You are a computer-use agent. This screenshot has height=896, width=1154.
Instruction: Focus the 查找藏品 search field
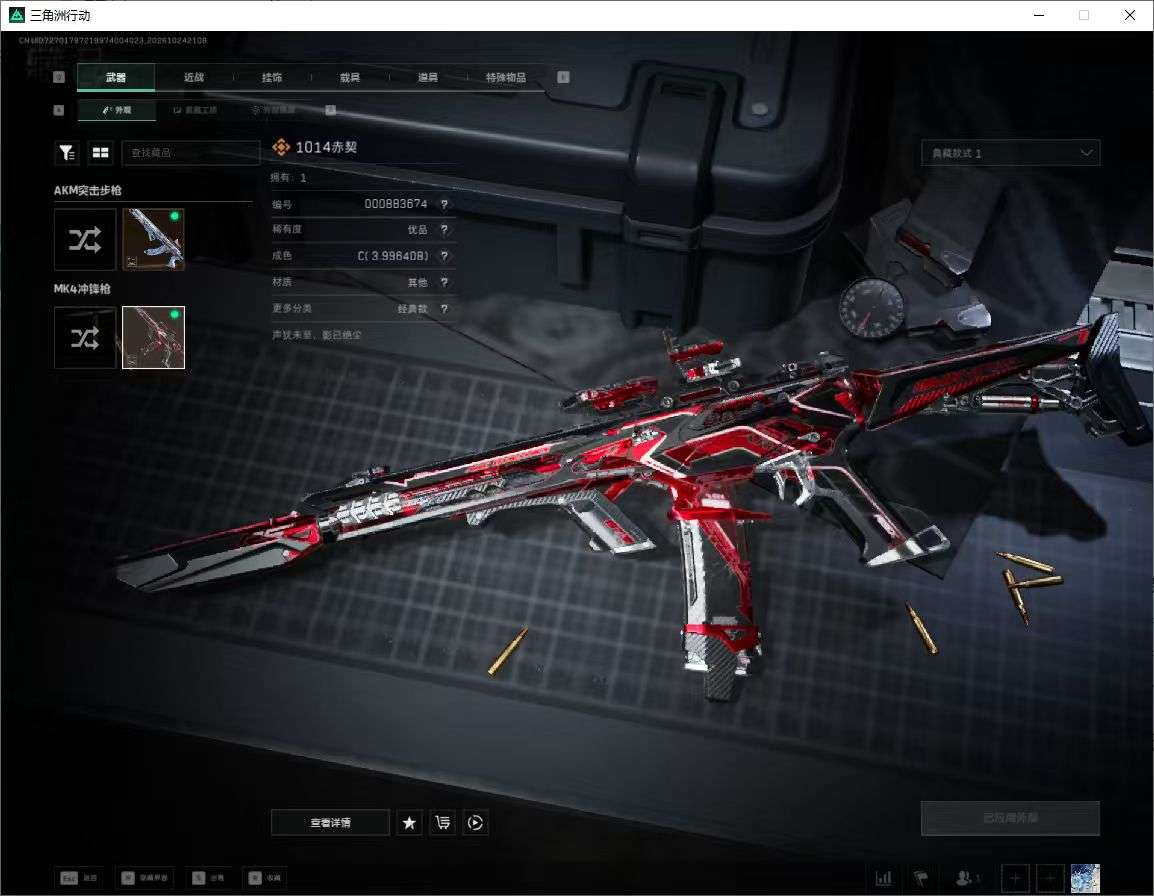pyautogui.click(x=191, y=152)
